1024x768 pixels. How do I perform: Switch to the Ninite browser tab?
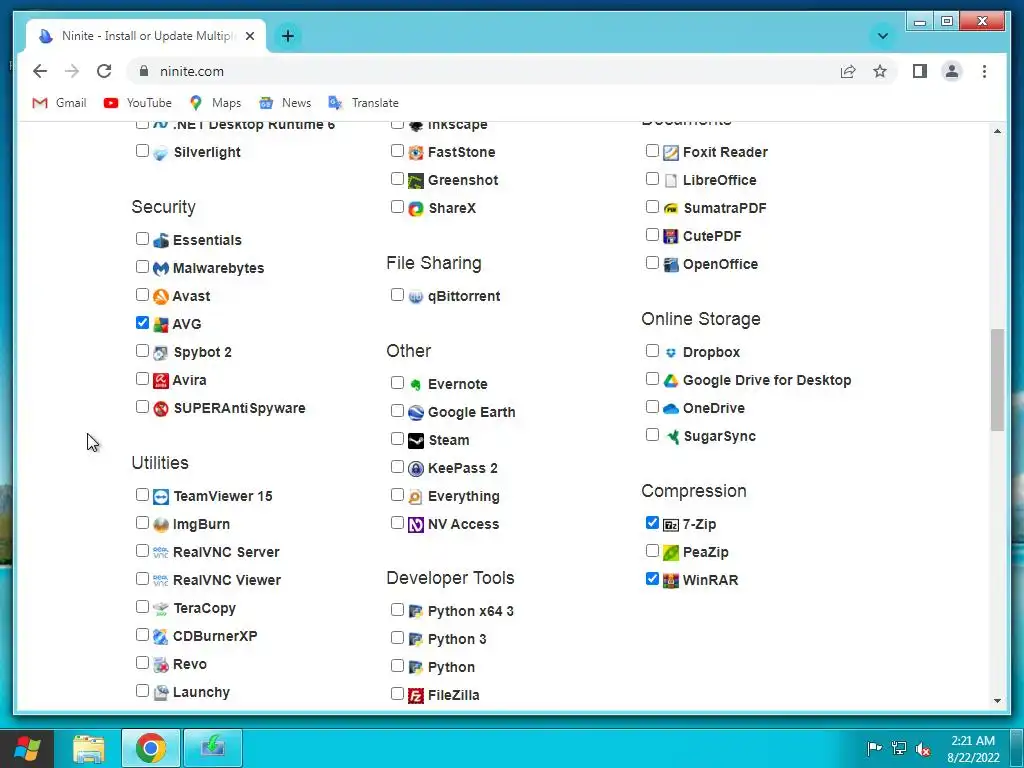click(145, 36)
